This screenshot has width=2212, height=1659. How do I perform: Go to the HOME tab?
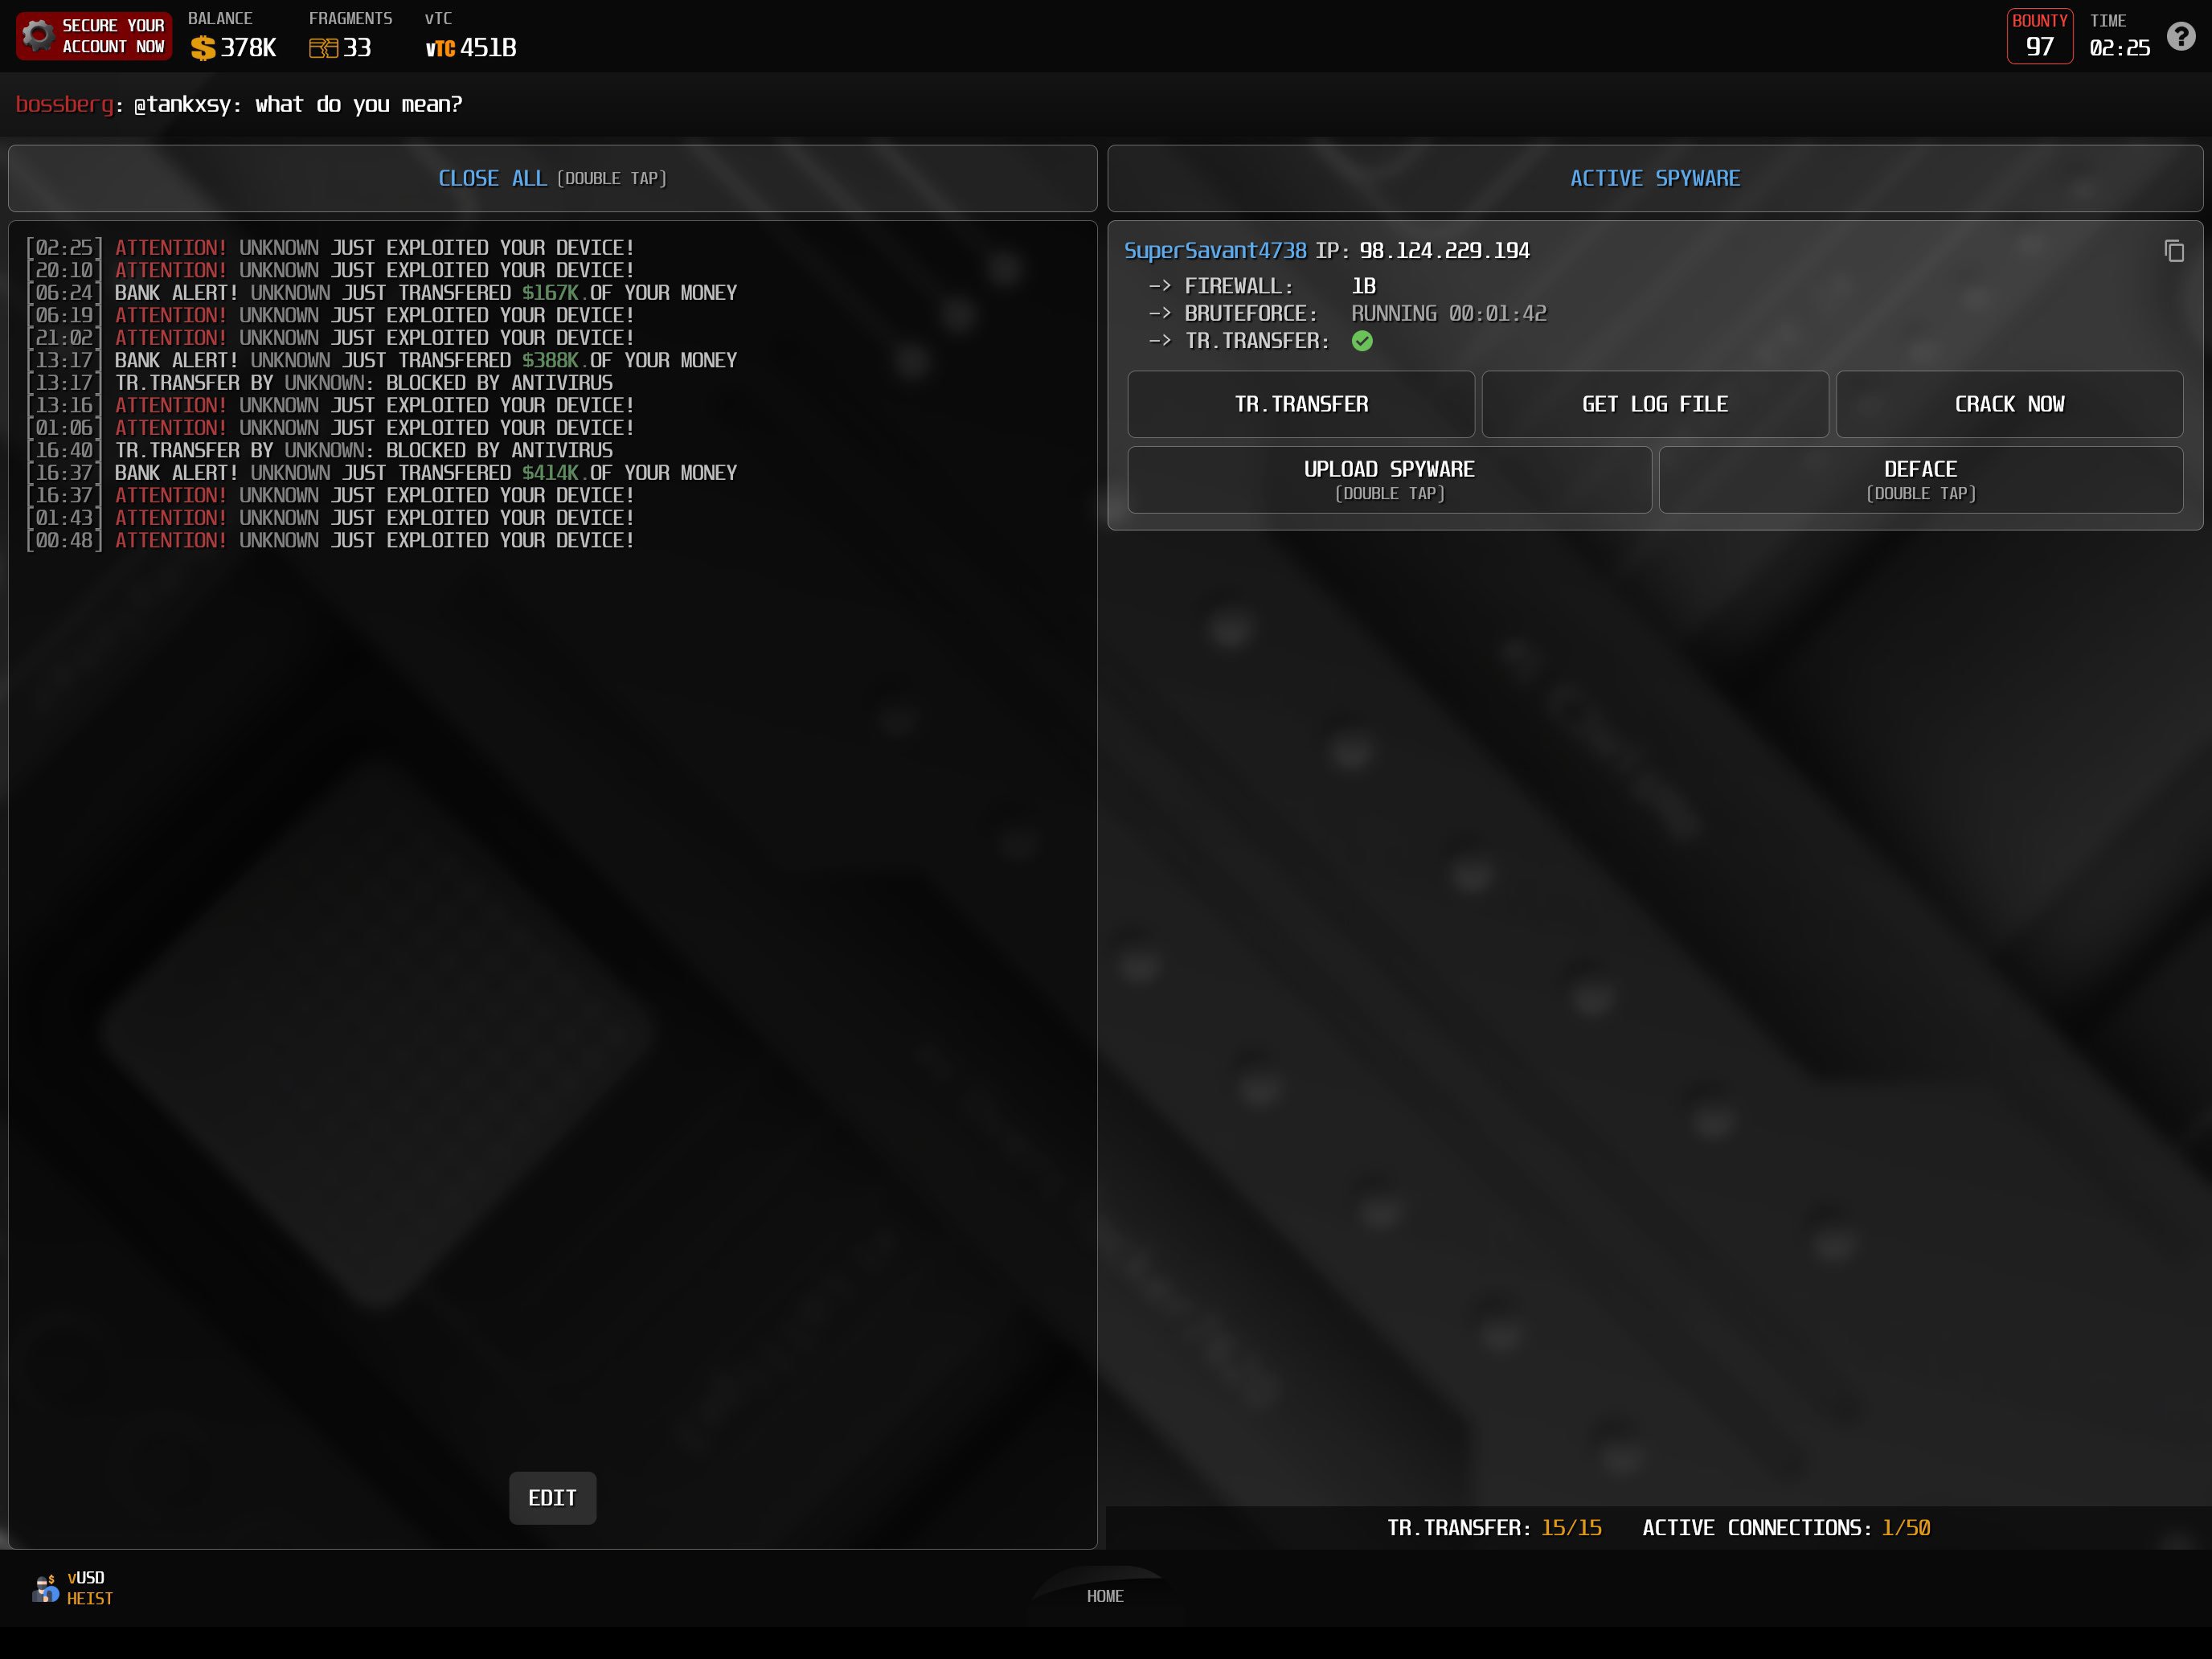click(1105, 1596)
